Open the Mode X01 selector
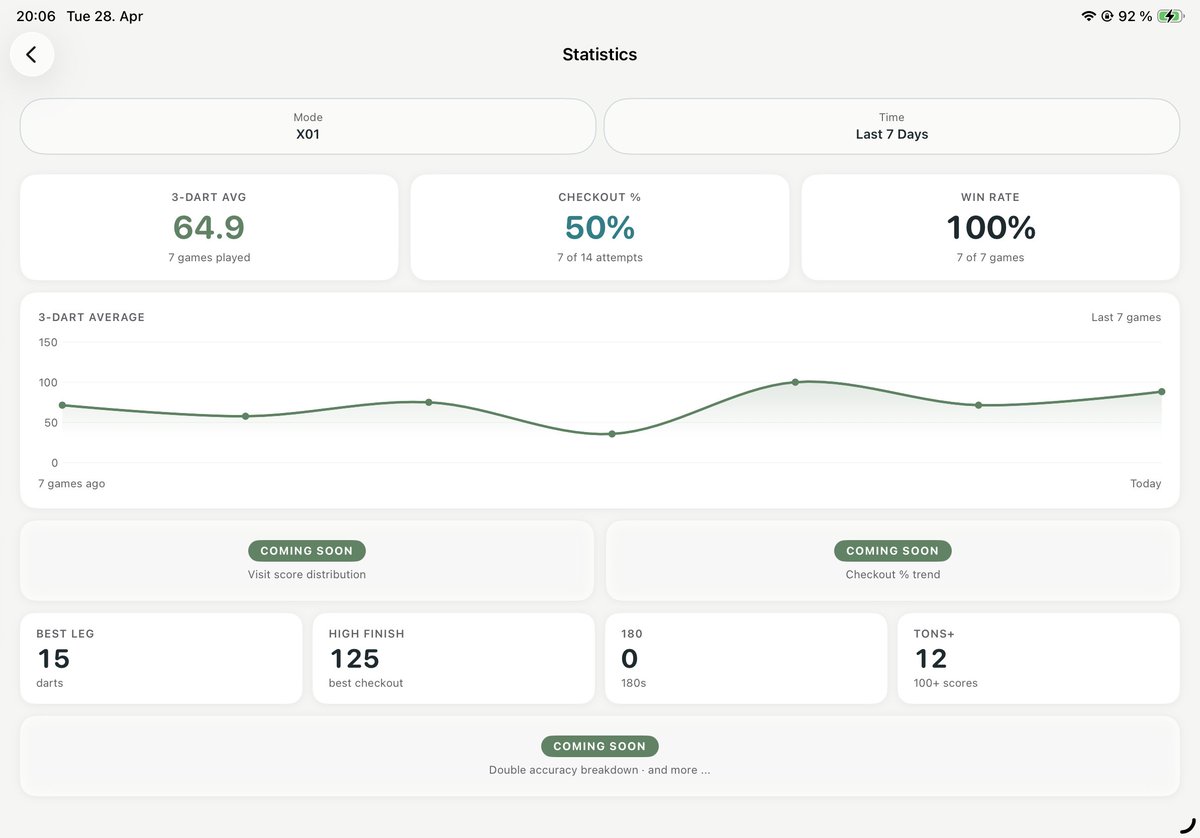Viewport: 1200px width, 838px height. click(x=308, y=126)
